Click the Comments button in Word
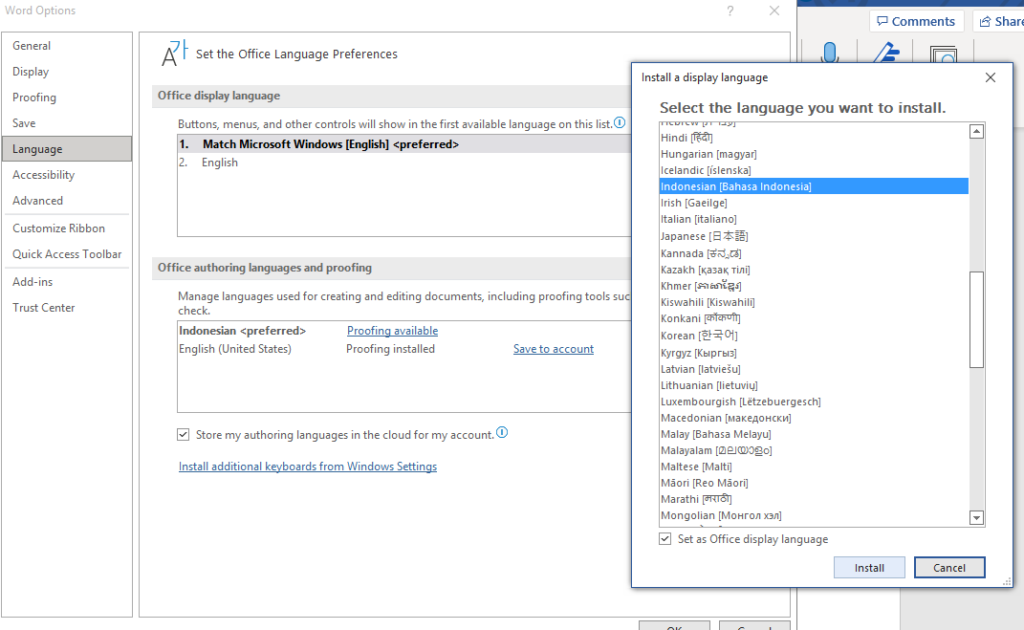Screen dimensions: 1024x630 tap(916, 22)
